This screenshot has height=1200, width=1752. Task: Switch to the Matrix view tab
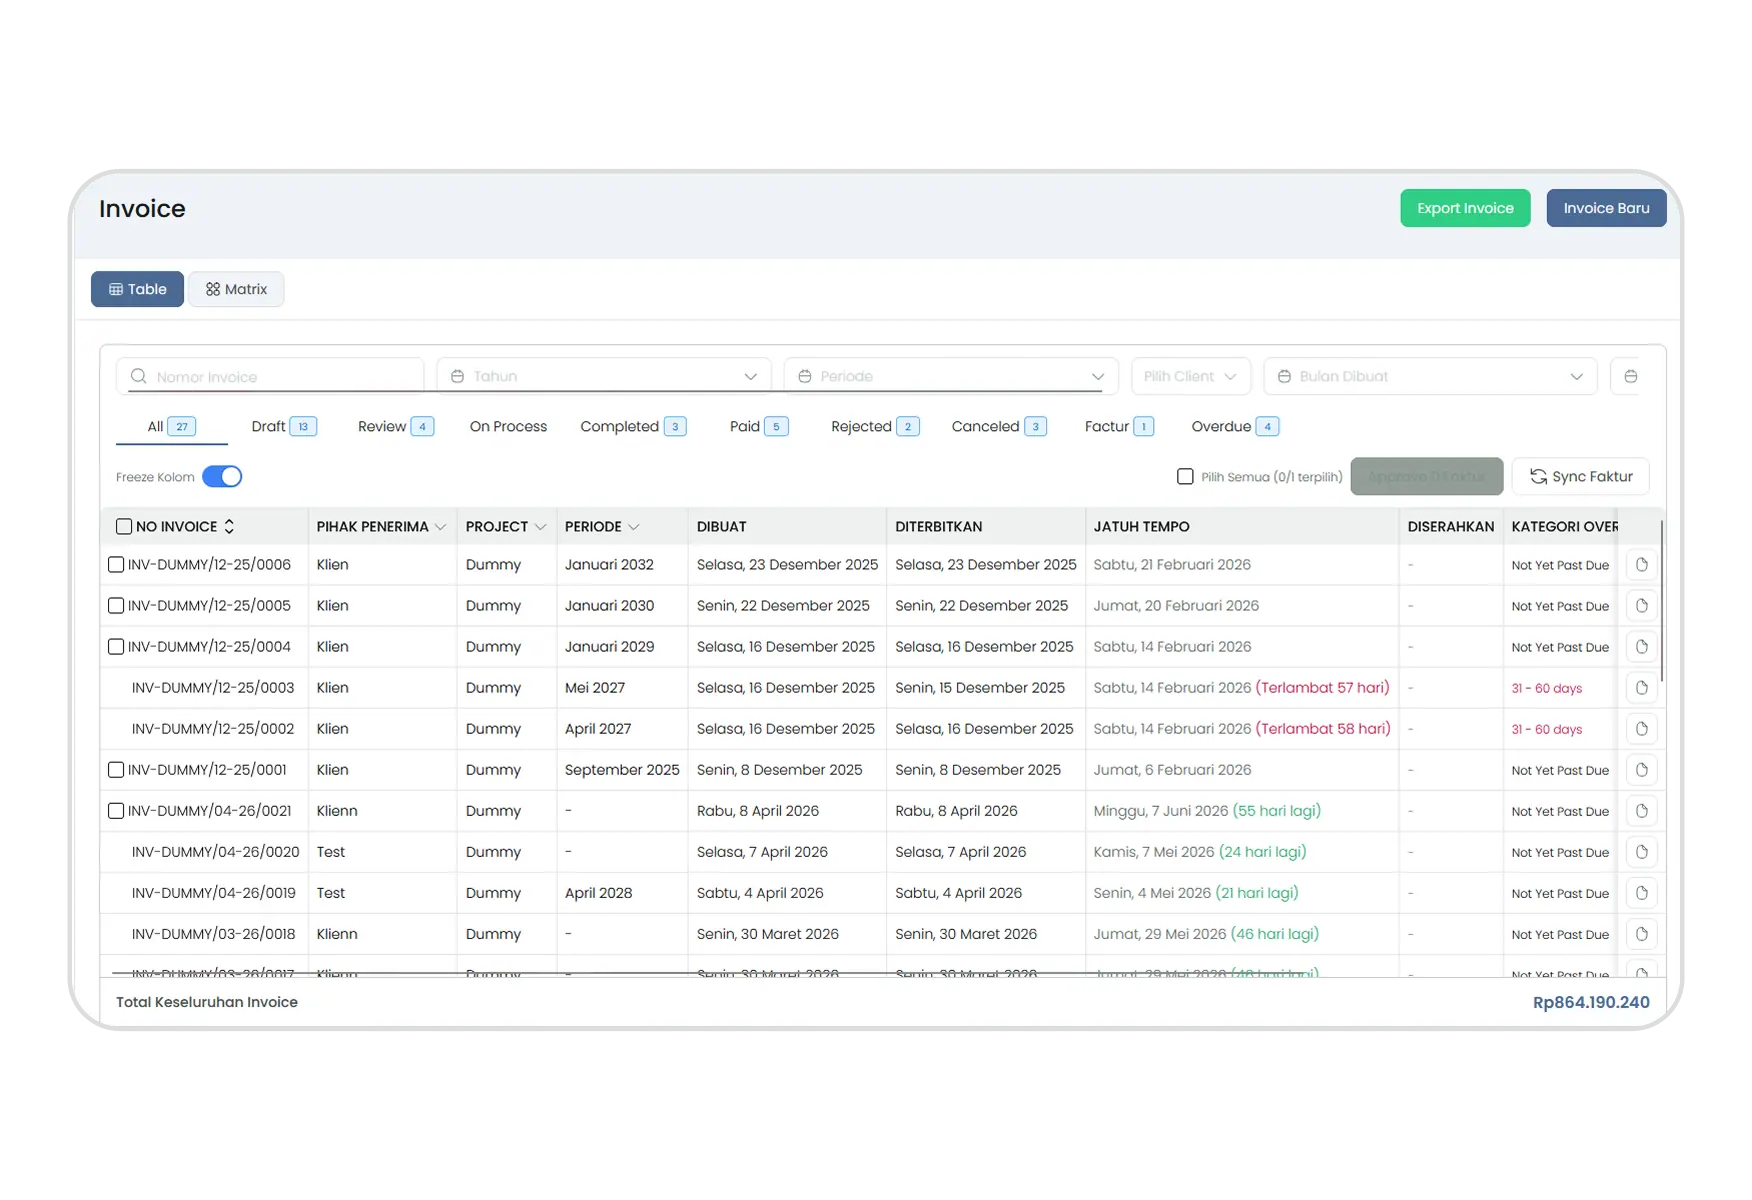[236, 289]
